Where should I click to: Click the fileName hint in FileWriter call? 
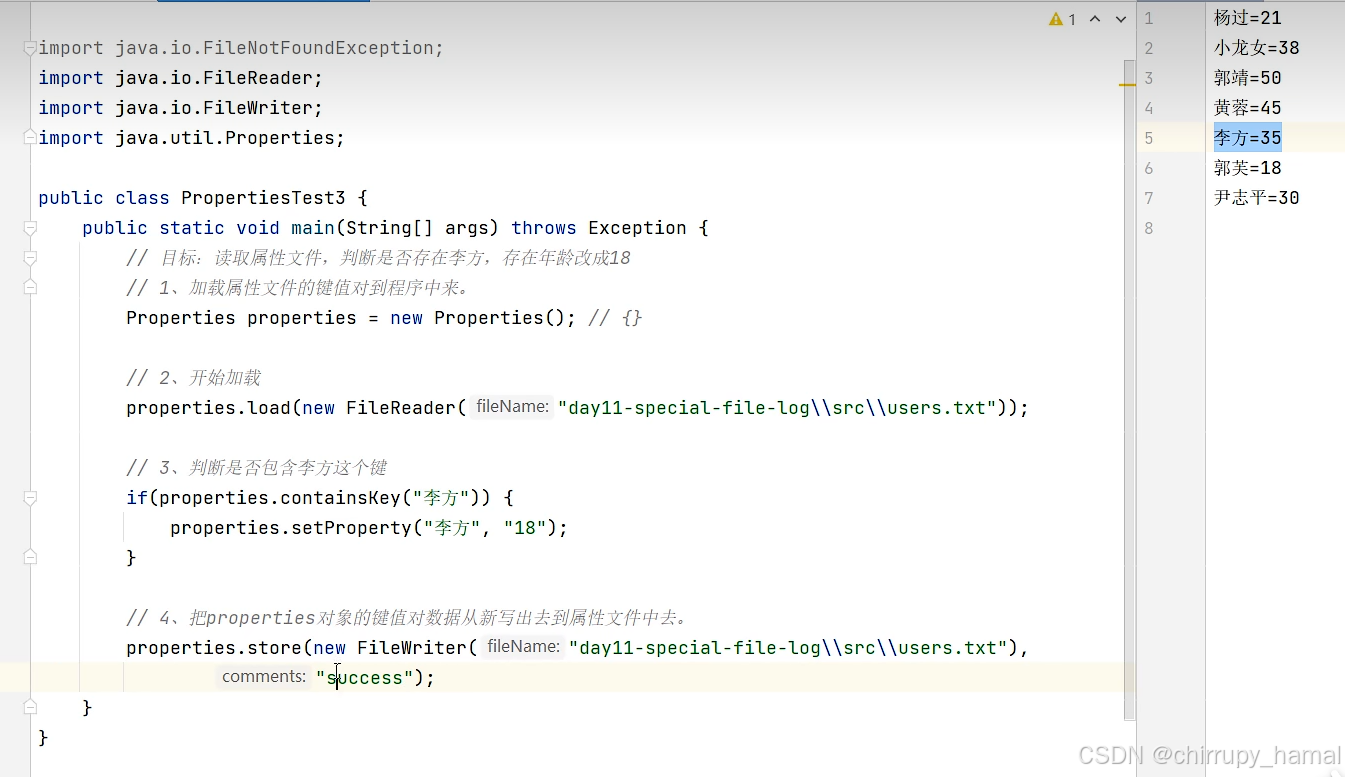click(x=523, y=647)
